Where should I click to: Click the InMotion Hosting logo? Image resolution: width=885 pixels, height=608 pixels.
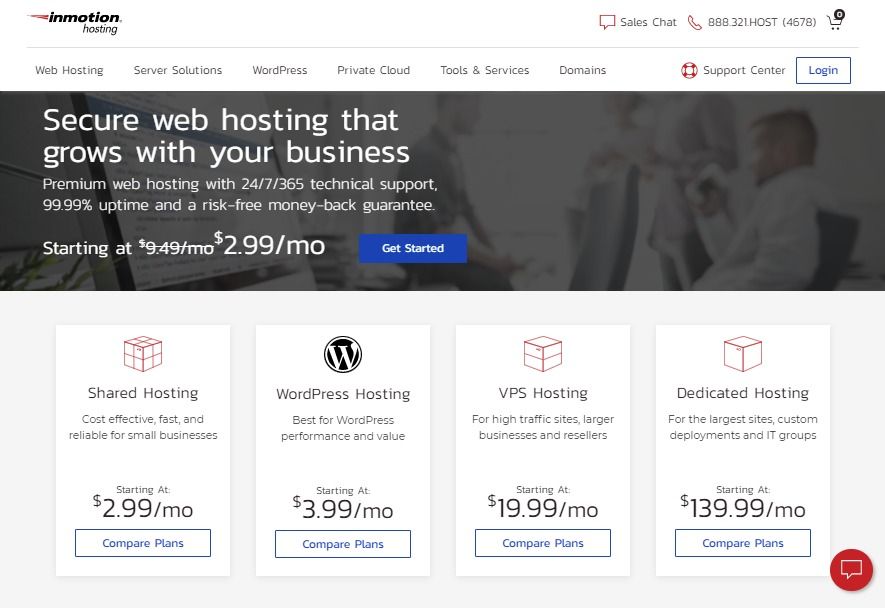tap(74, 23)
